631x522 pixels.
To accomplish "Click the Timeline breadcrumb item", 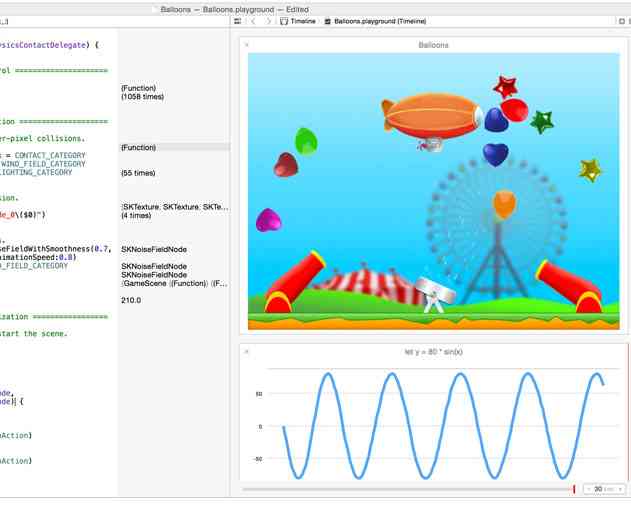I will pyautogui.click(x=298, y=20).
